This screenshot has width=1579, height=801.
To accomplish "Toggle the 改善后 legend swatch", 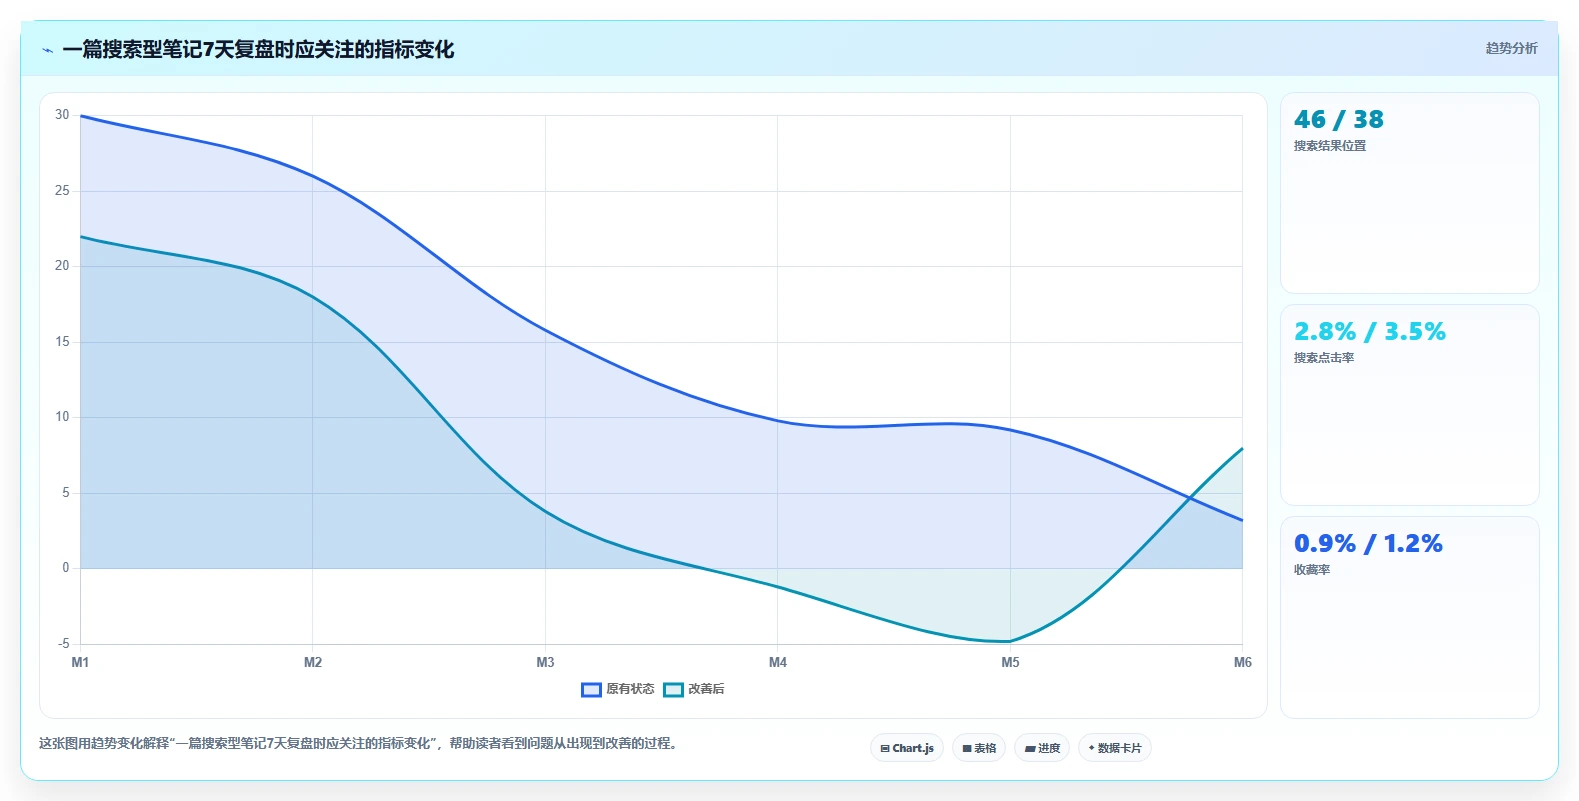I will 673,689.
